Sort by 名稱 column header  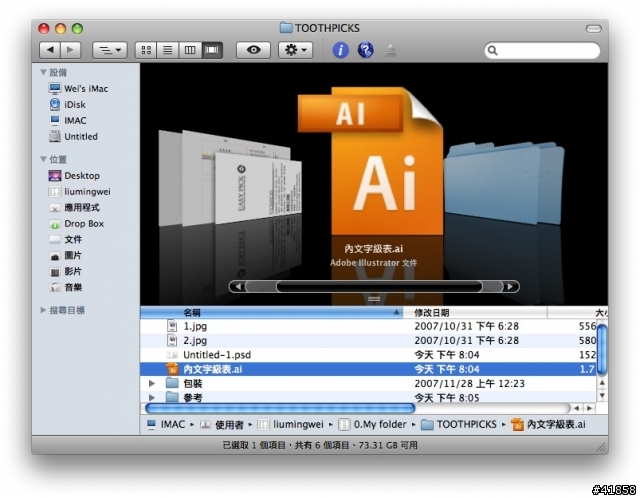pos(271,313)
